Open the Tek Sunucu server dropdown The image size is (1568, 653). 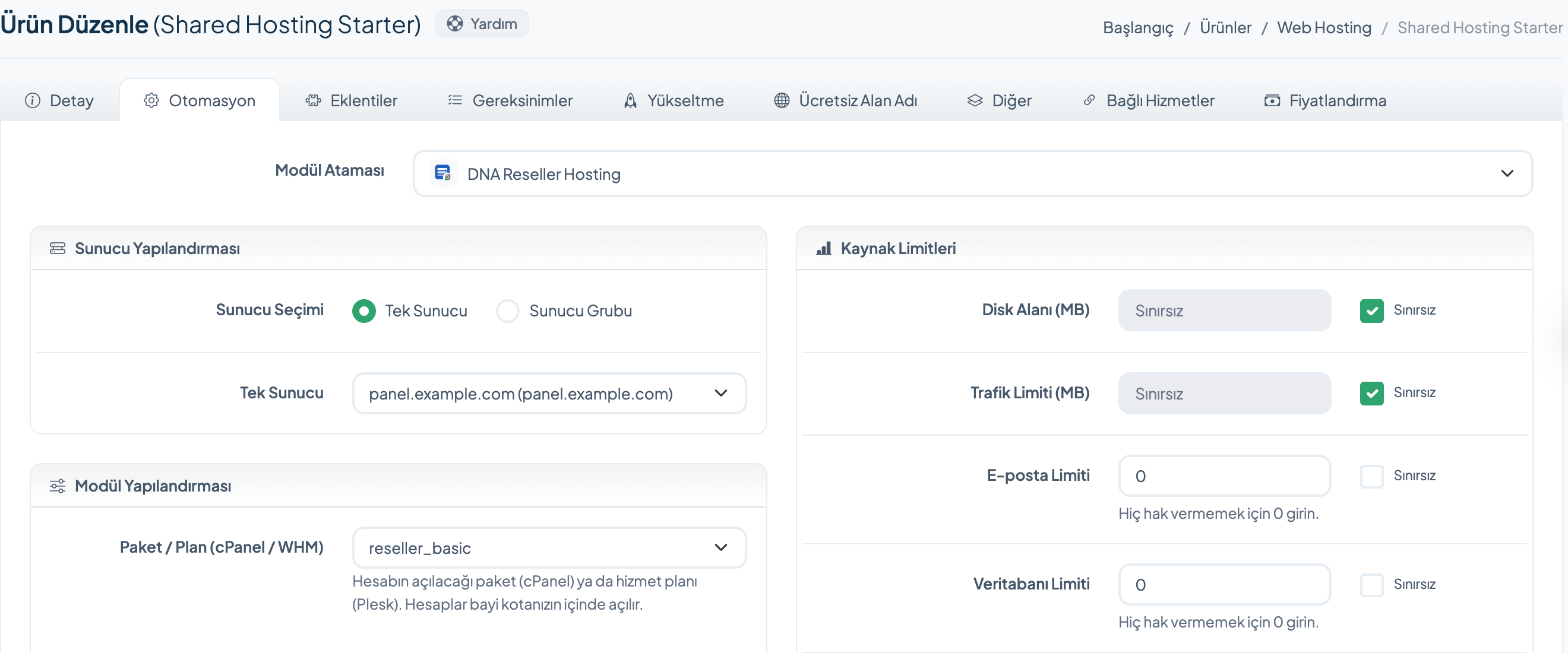pos(549,393)
